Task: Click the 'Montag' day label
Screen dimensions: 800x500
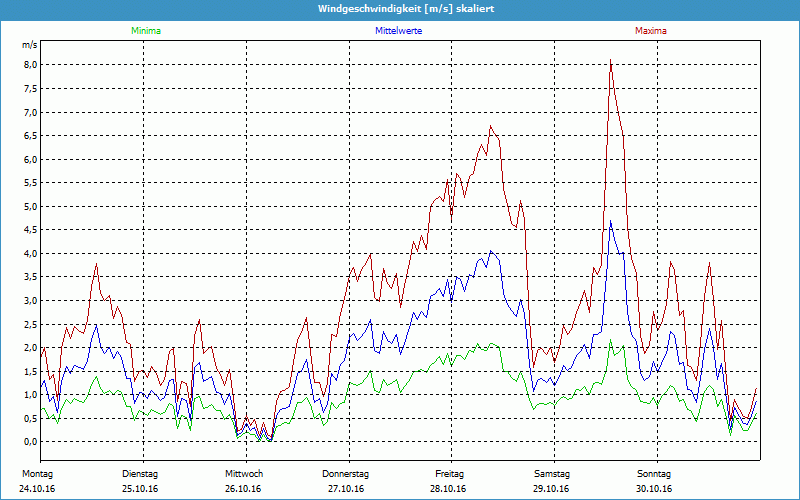Action: click(x=37, y=474)
